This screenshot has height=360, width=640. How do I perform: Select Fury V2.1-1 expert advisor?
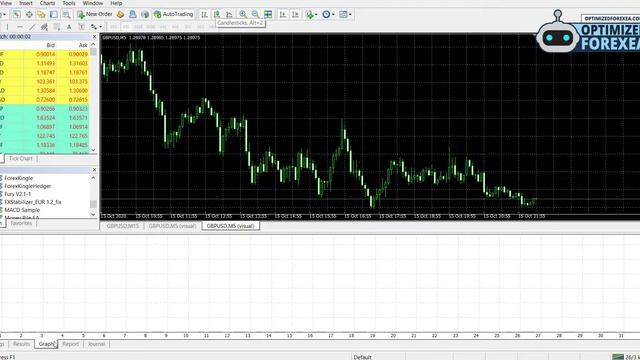18,194
